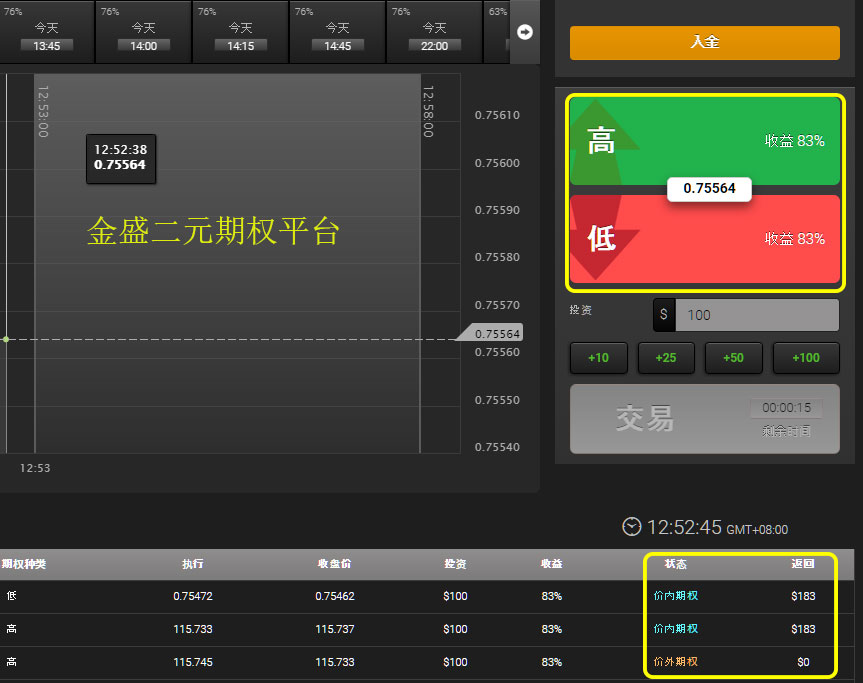Choose the red 低 (Low) option
863x683 pixels.
click(704, 239)
